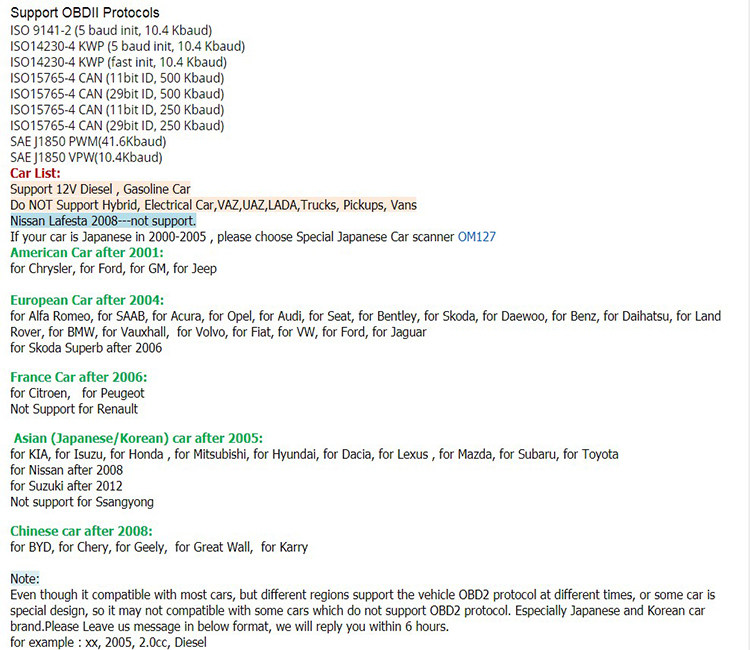Click 'ISO15765-4 CAN (11bit ID, 500 Kbaud)'
Screen dimensions: 750x650
coord(117,78)
